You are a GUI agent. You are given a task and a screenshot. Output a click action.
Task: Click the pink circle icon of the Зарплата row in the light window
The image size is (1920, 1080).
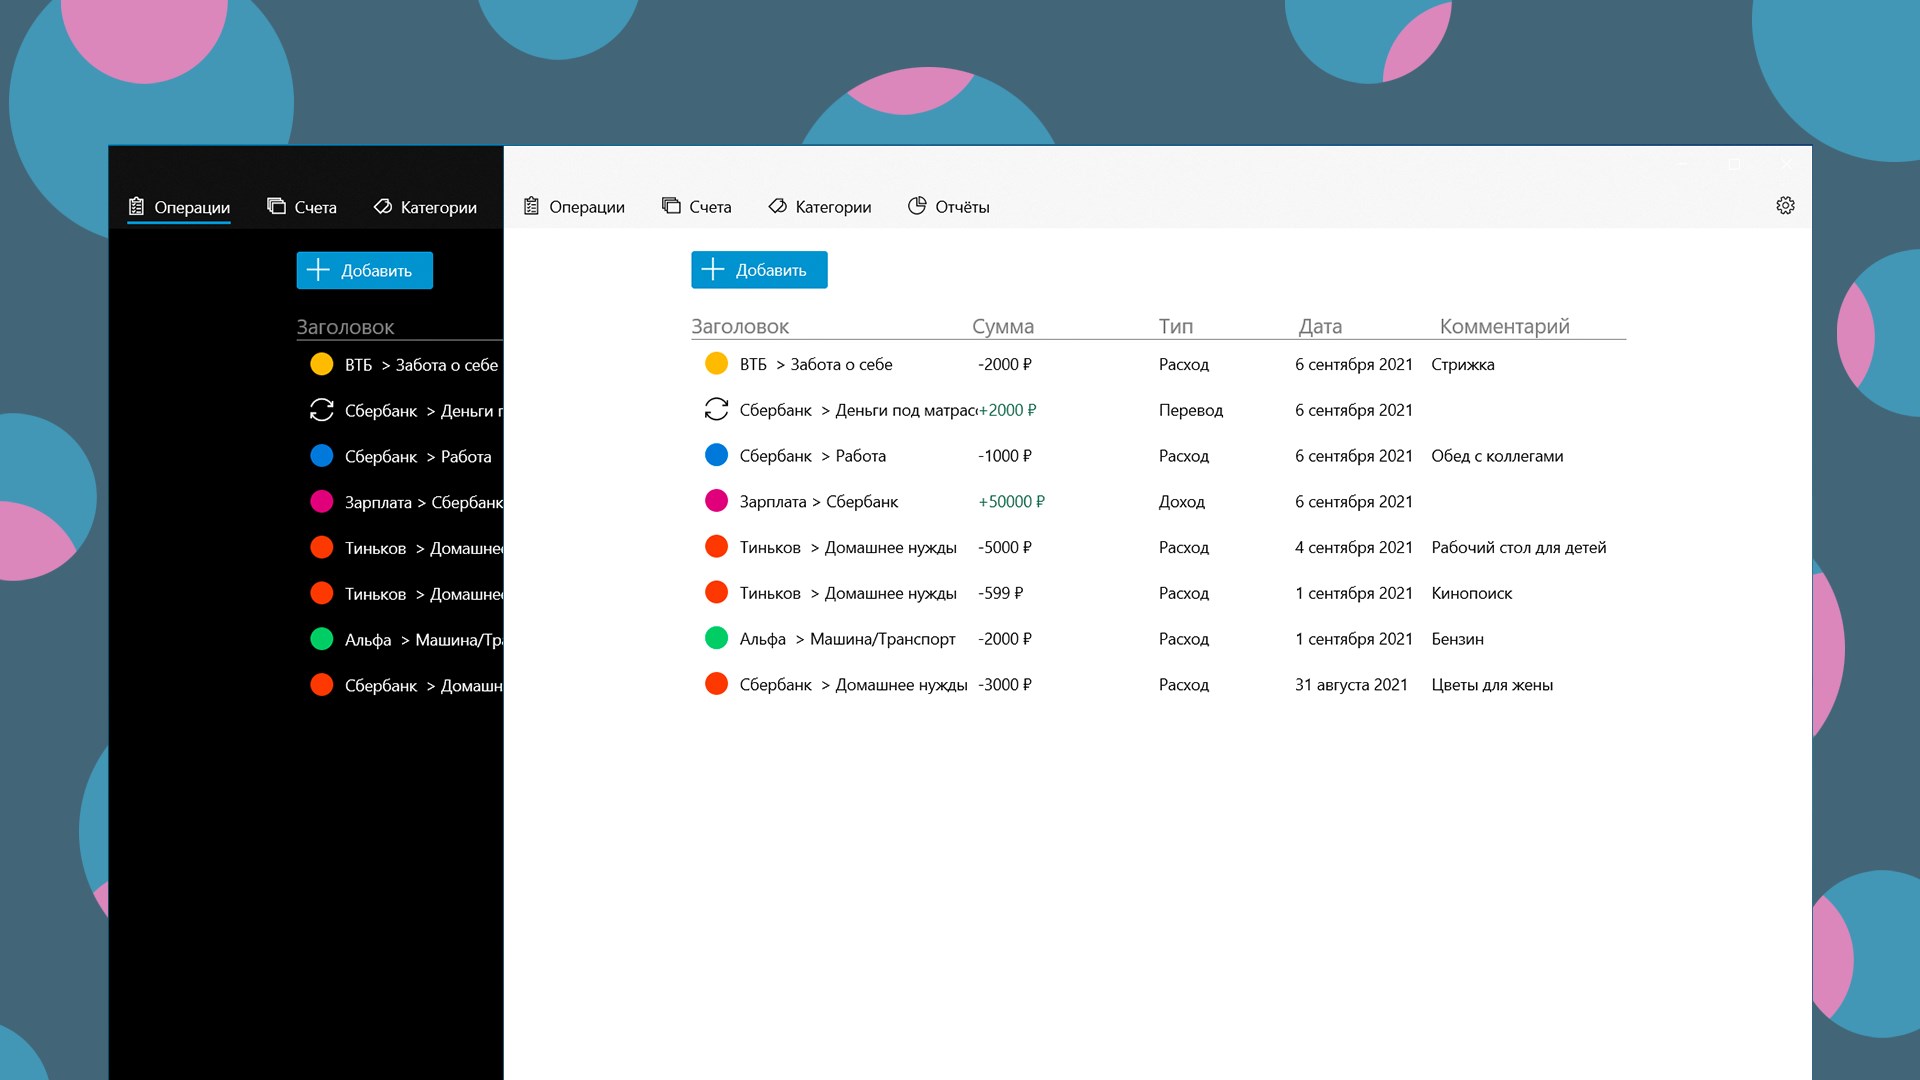click(716, 501)
